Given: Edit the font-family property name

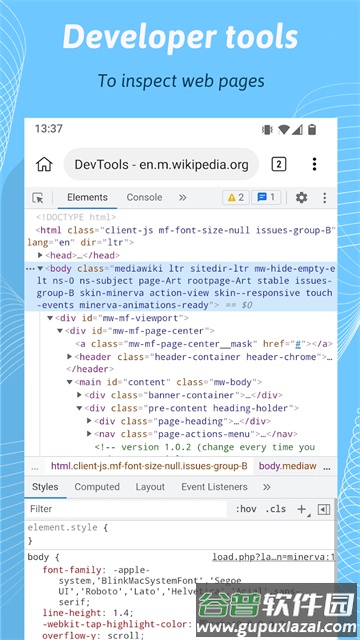Looking at the screenshot, I should 72,570.
